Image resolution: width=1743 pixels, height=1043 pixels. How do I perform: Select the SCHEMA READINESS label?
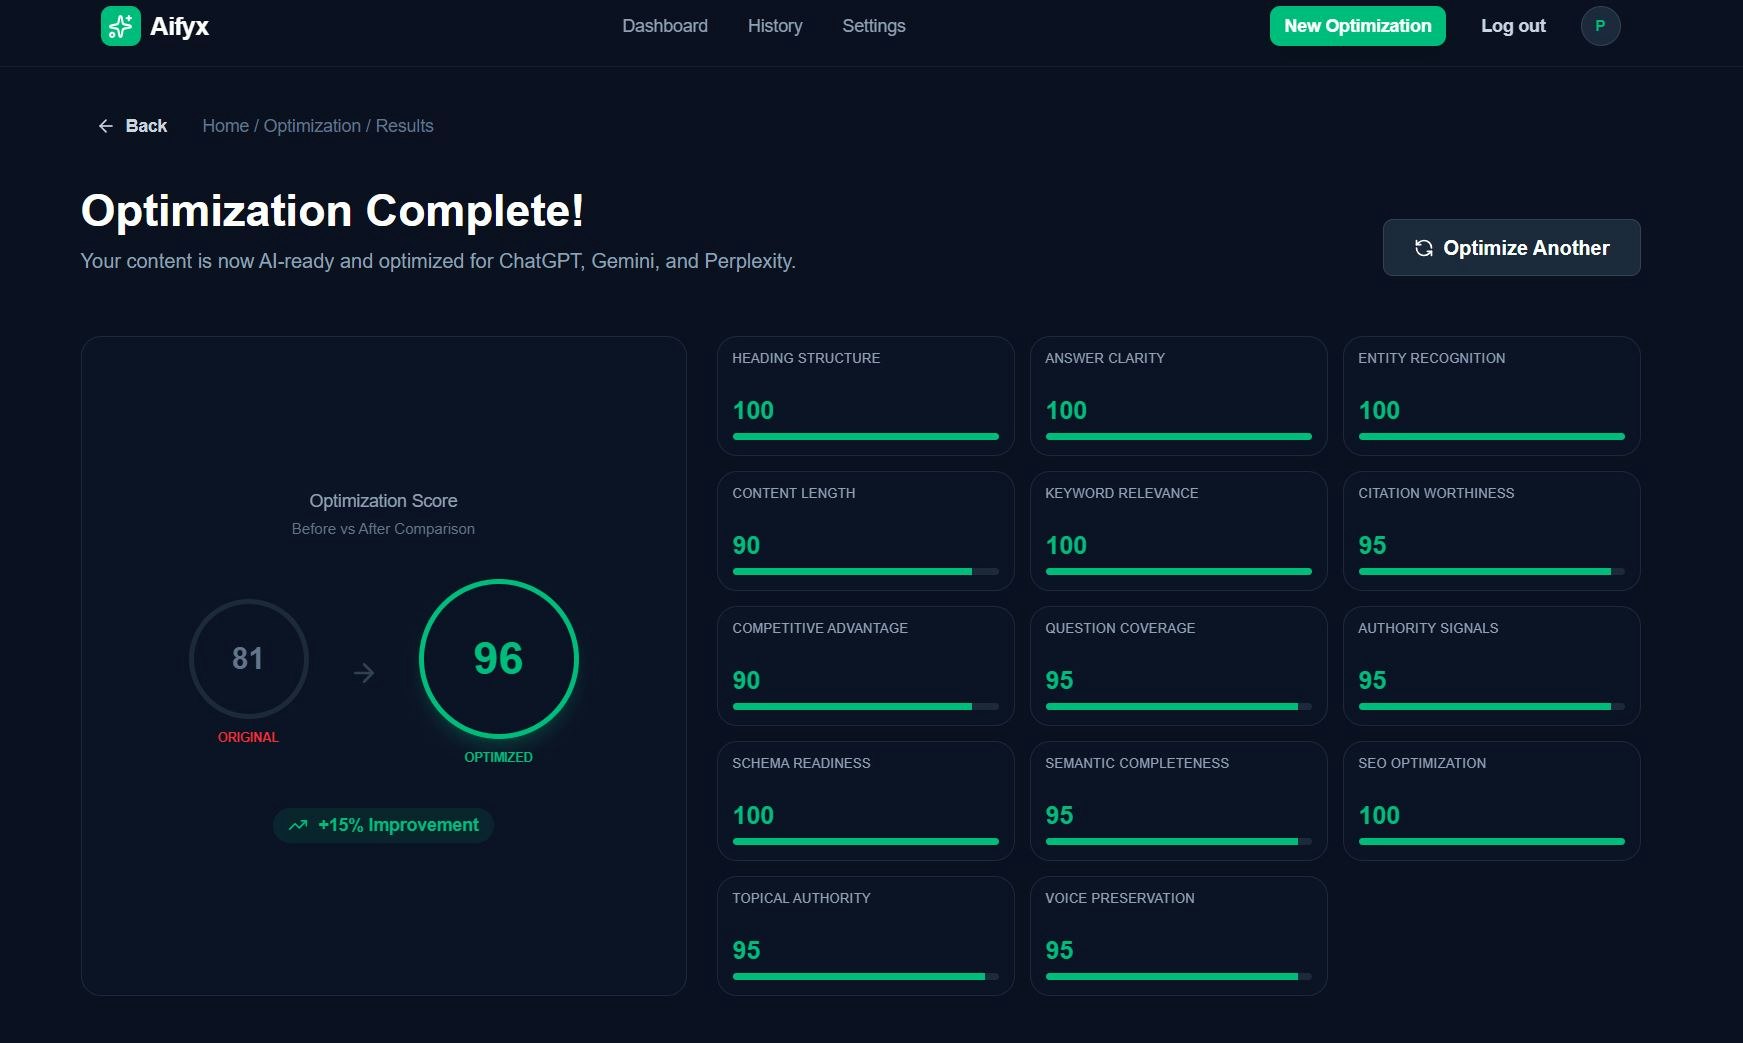click(801, 763)
